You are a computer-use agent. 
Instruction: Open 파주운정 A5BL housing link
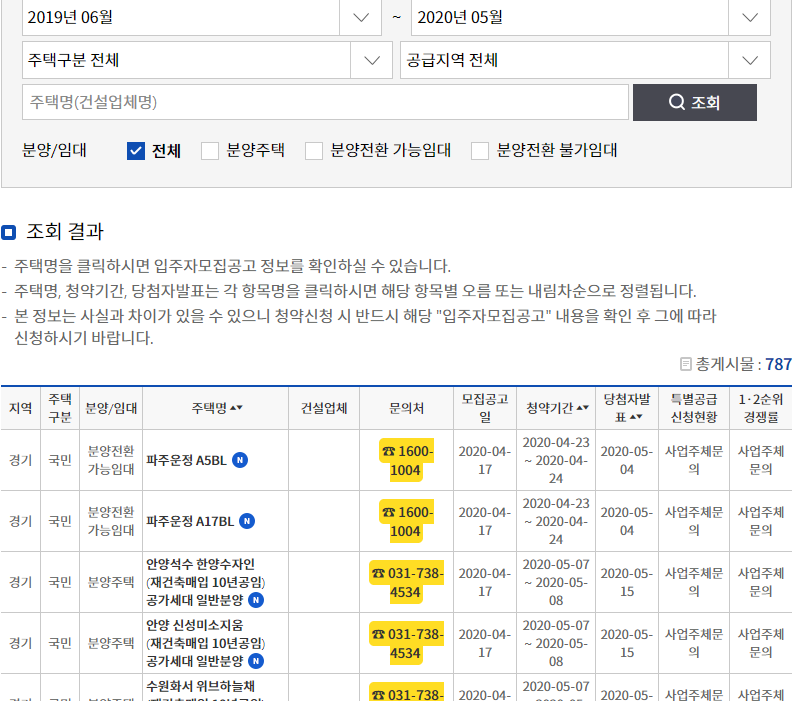186,460
